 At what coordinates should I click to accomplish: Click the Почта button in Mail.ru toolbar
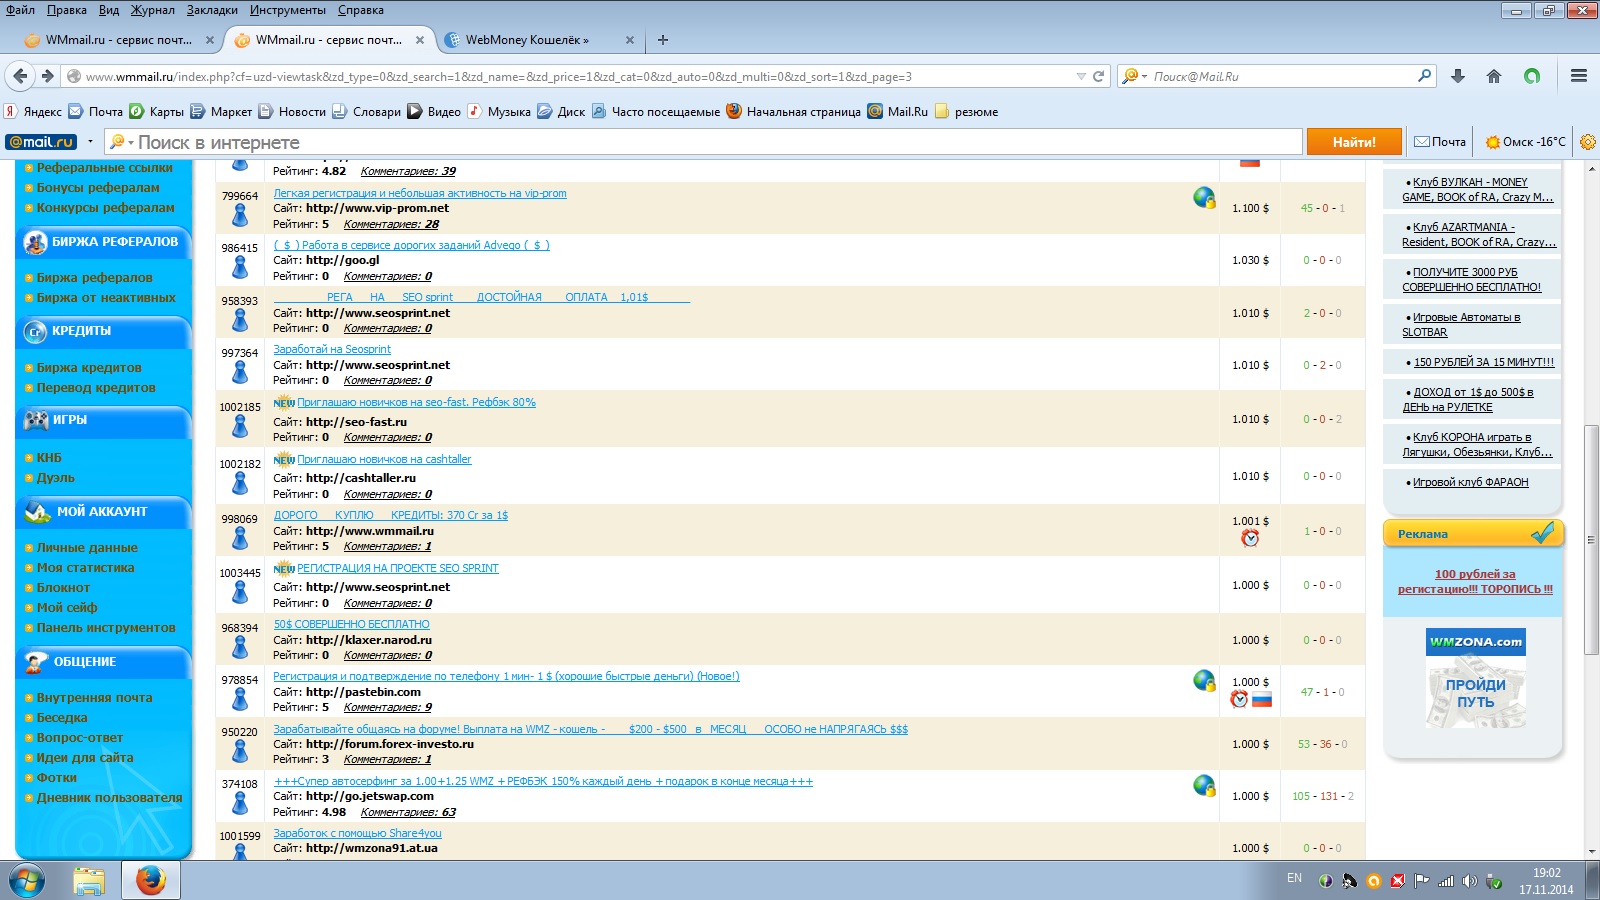[x=1440, y=142]
